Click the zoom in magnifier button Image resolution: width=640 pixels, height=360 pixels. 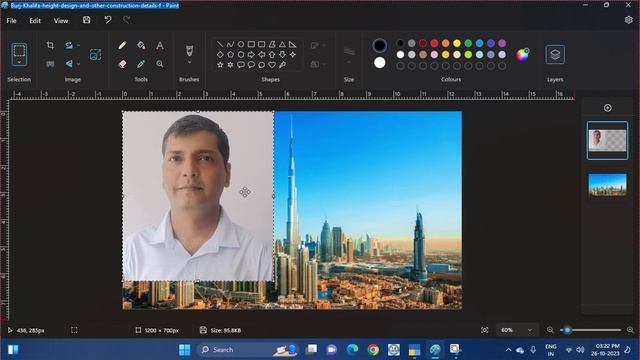[x=630, y=330]
